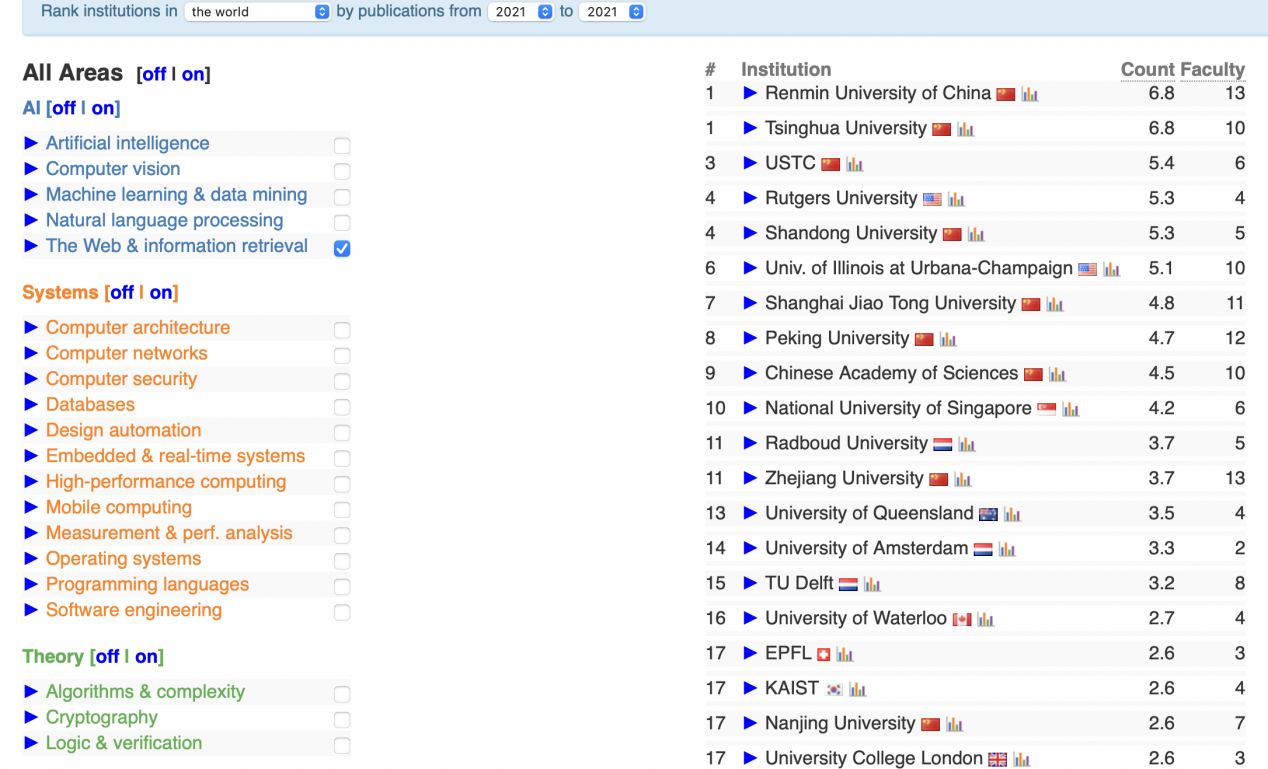
Task: Open chart icon for National University of Singapore
Action: tap(1071, 409)
